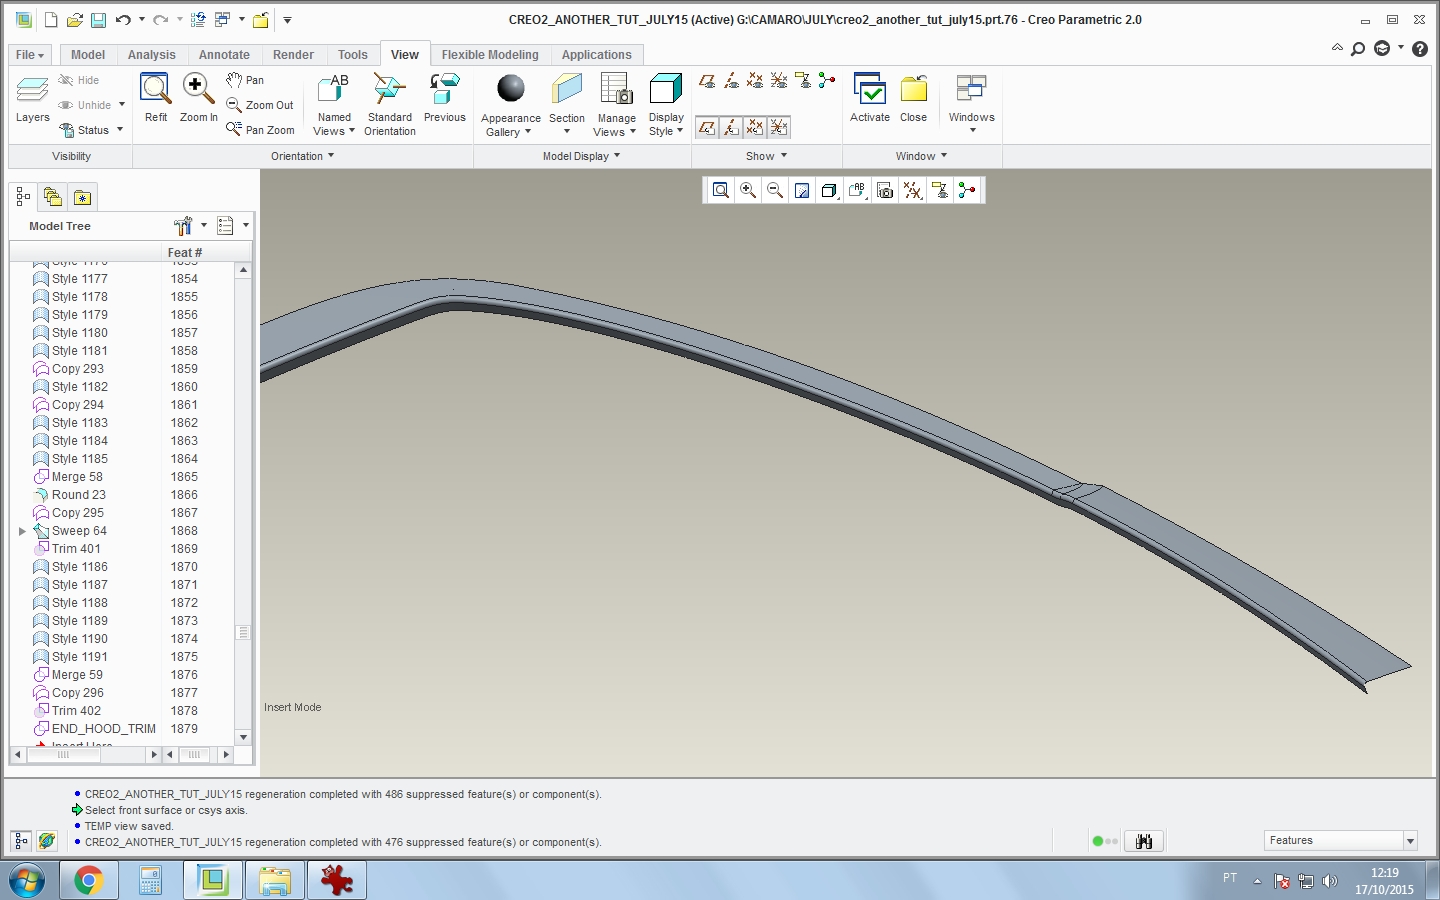
Task: Toggle Csys Tag Display button
Action: tap(779, 127)
